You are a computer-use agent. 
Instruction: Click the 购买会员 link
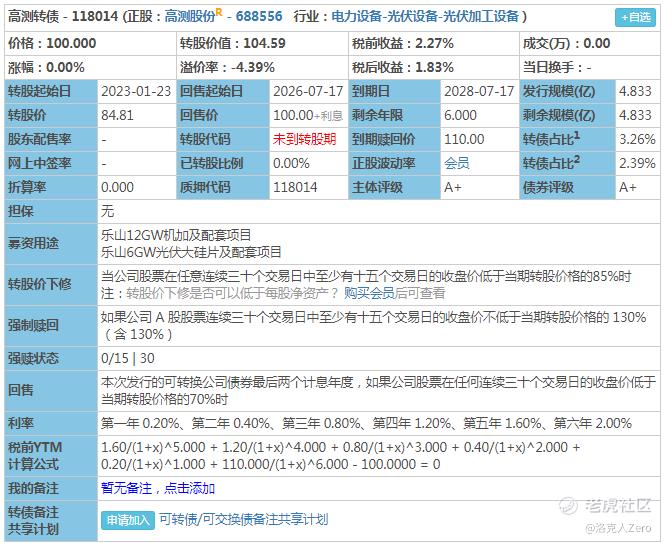(369, 293)
